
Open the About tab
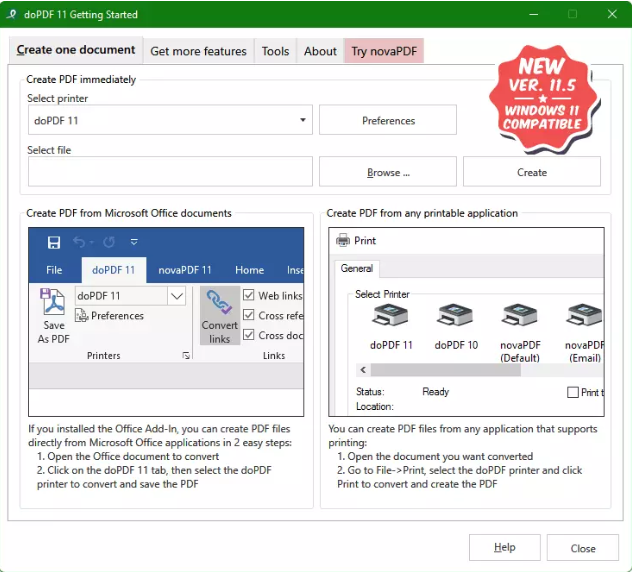(320, 51)
